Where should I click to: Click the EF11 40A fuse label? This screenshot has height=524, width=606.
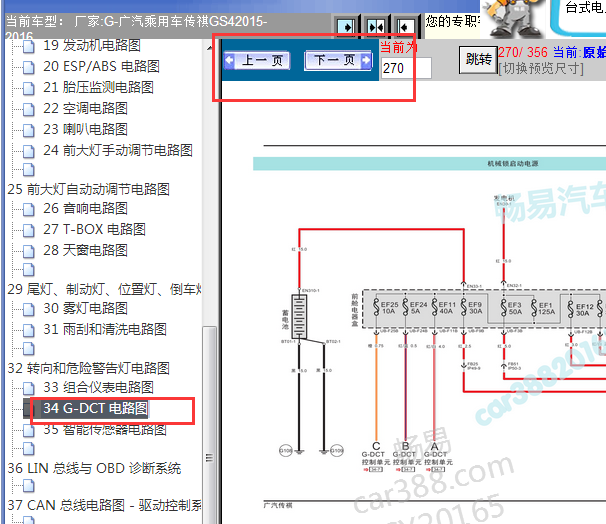[x=447, y=308]
